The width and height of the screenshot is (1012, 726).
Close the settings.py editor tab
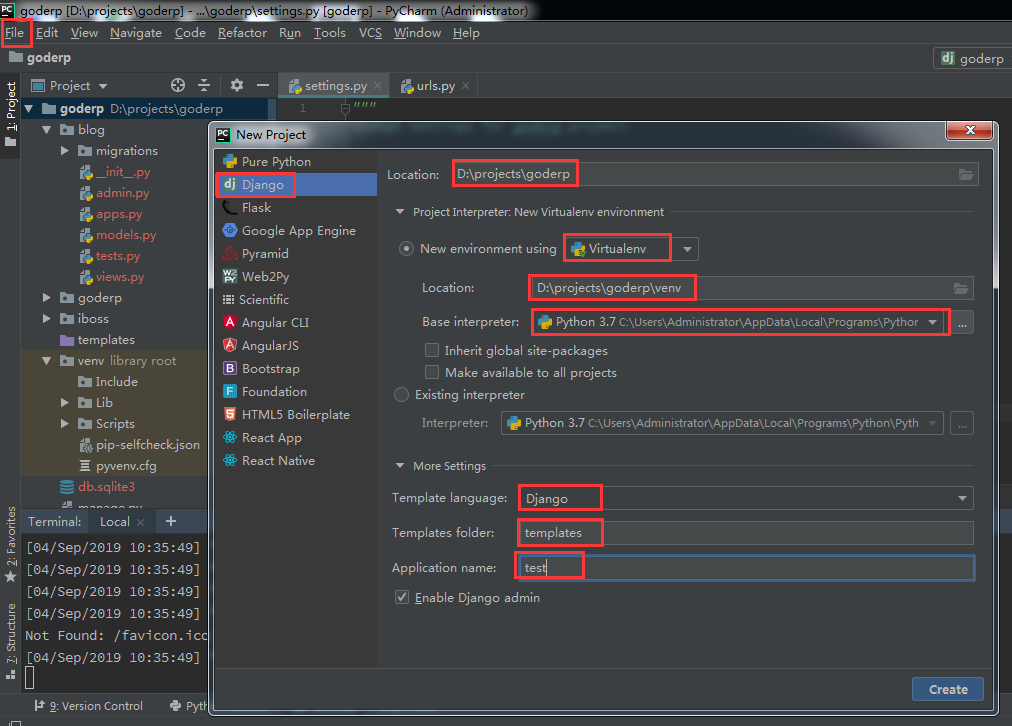(x=378, y=86)
